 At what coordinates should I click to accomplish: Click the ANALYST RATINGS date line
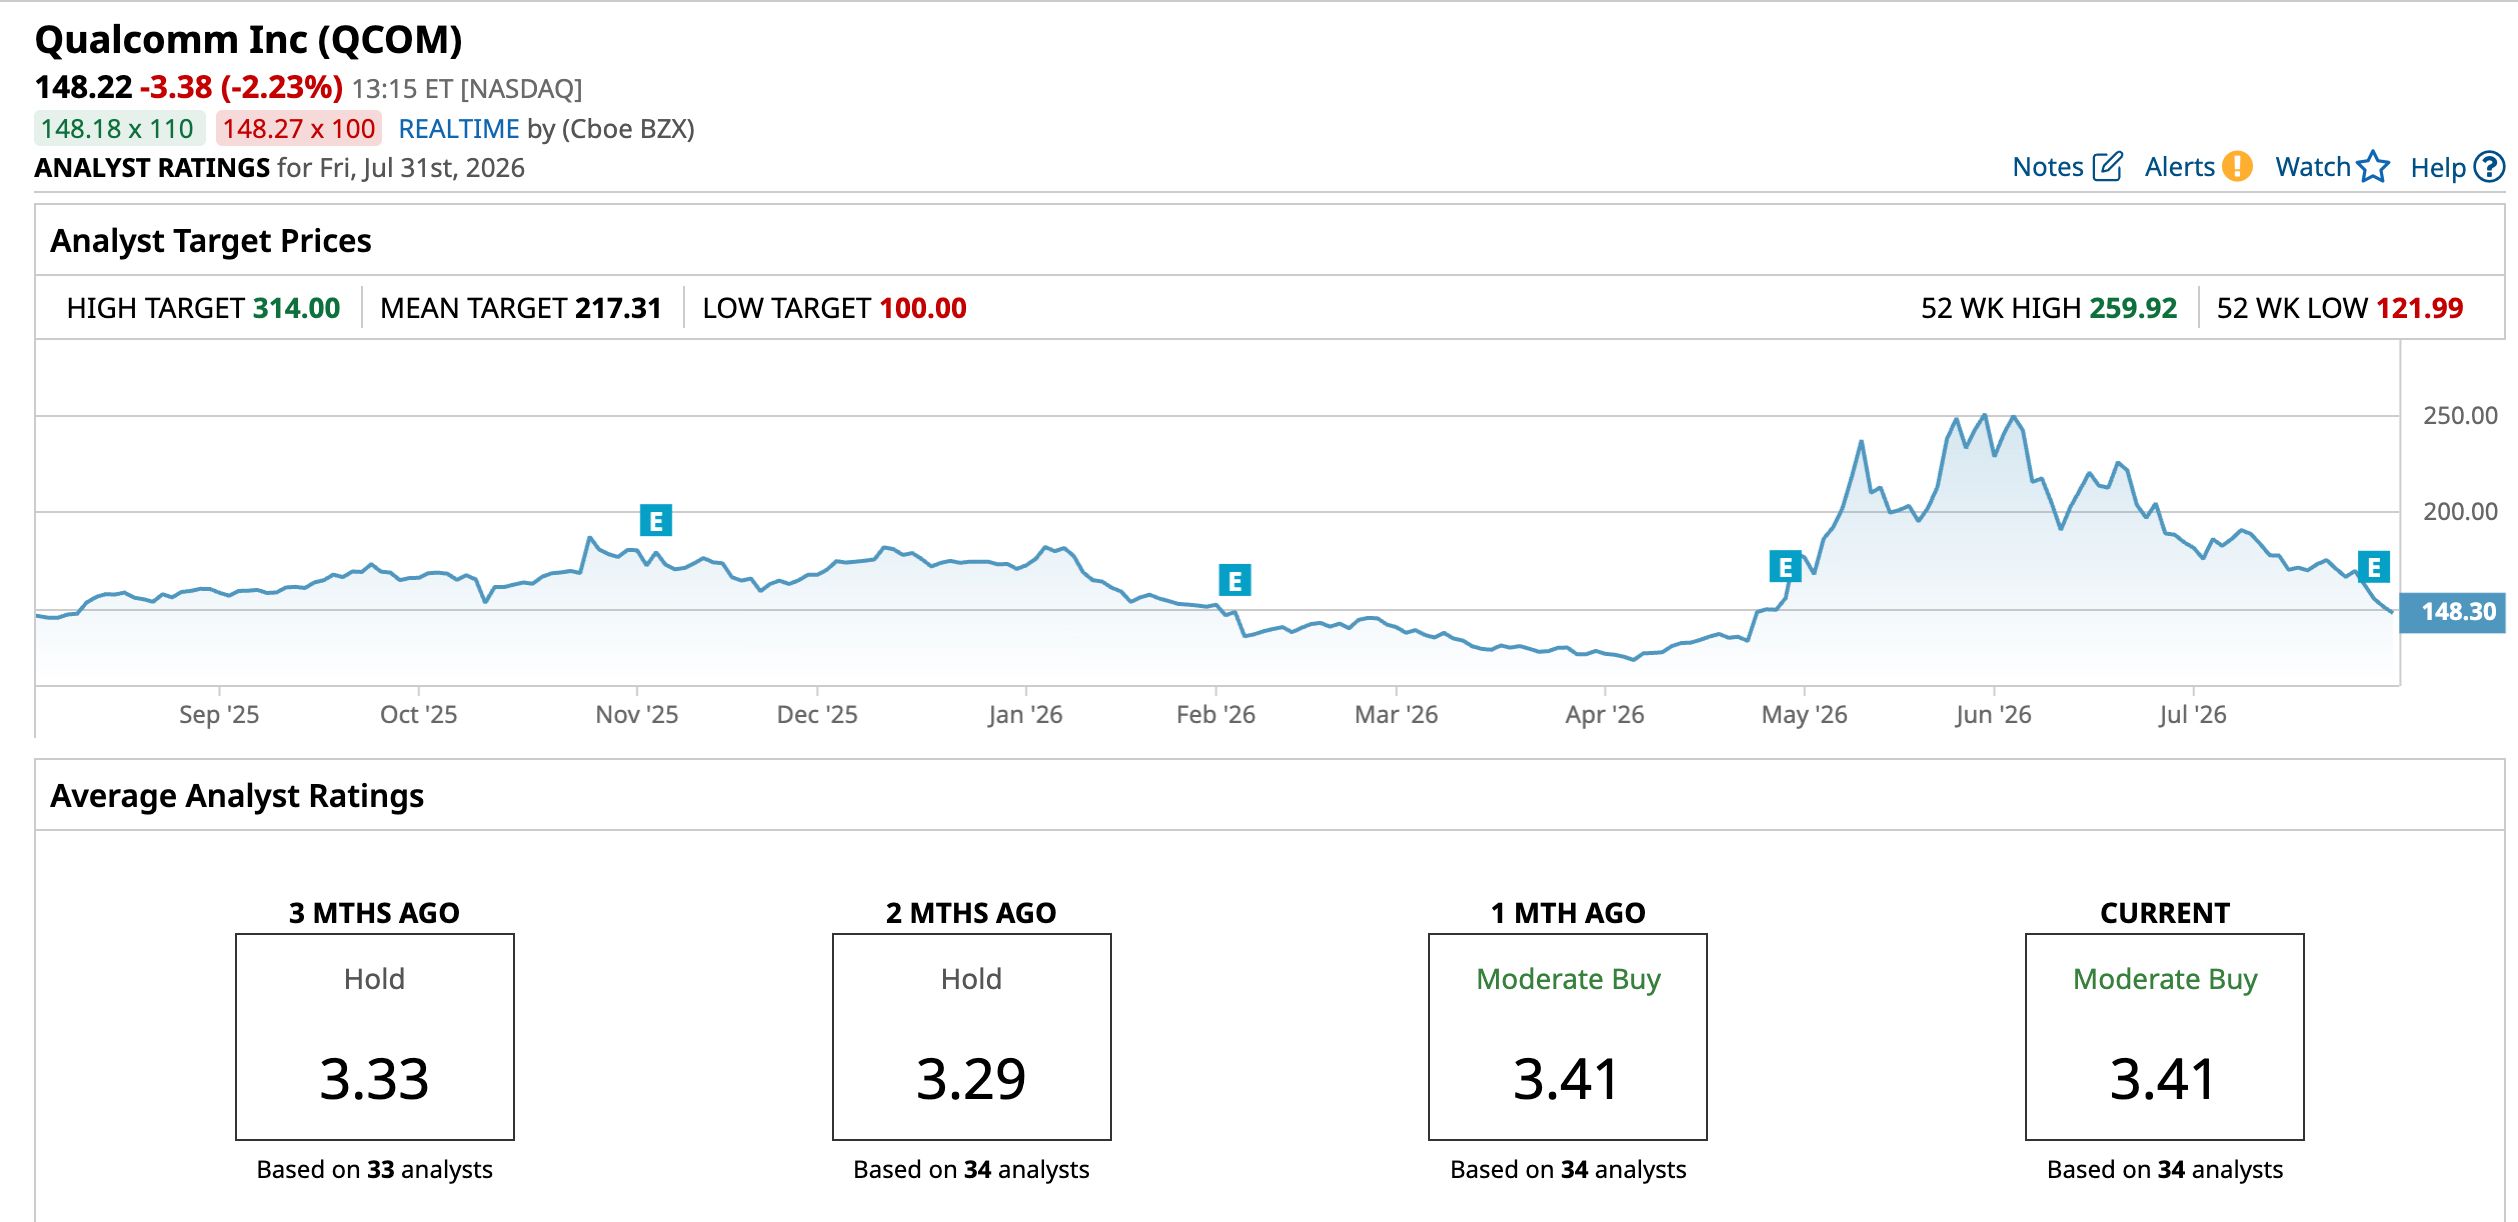coord(280,168)
